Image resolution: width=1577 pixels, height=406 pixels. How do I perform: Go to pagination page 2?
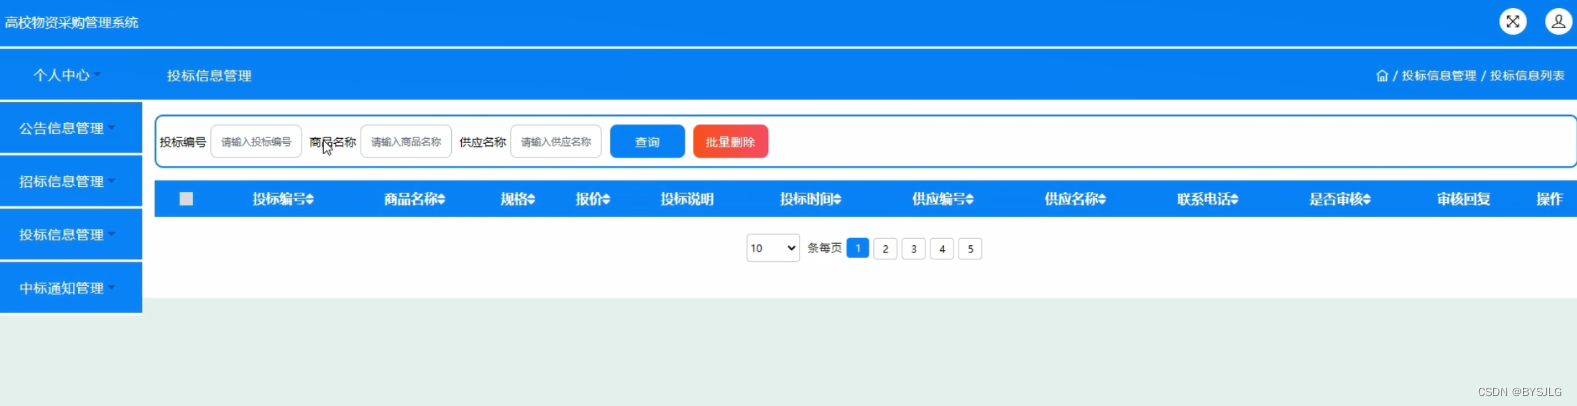[885, 248]
